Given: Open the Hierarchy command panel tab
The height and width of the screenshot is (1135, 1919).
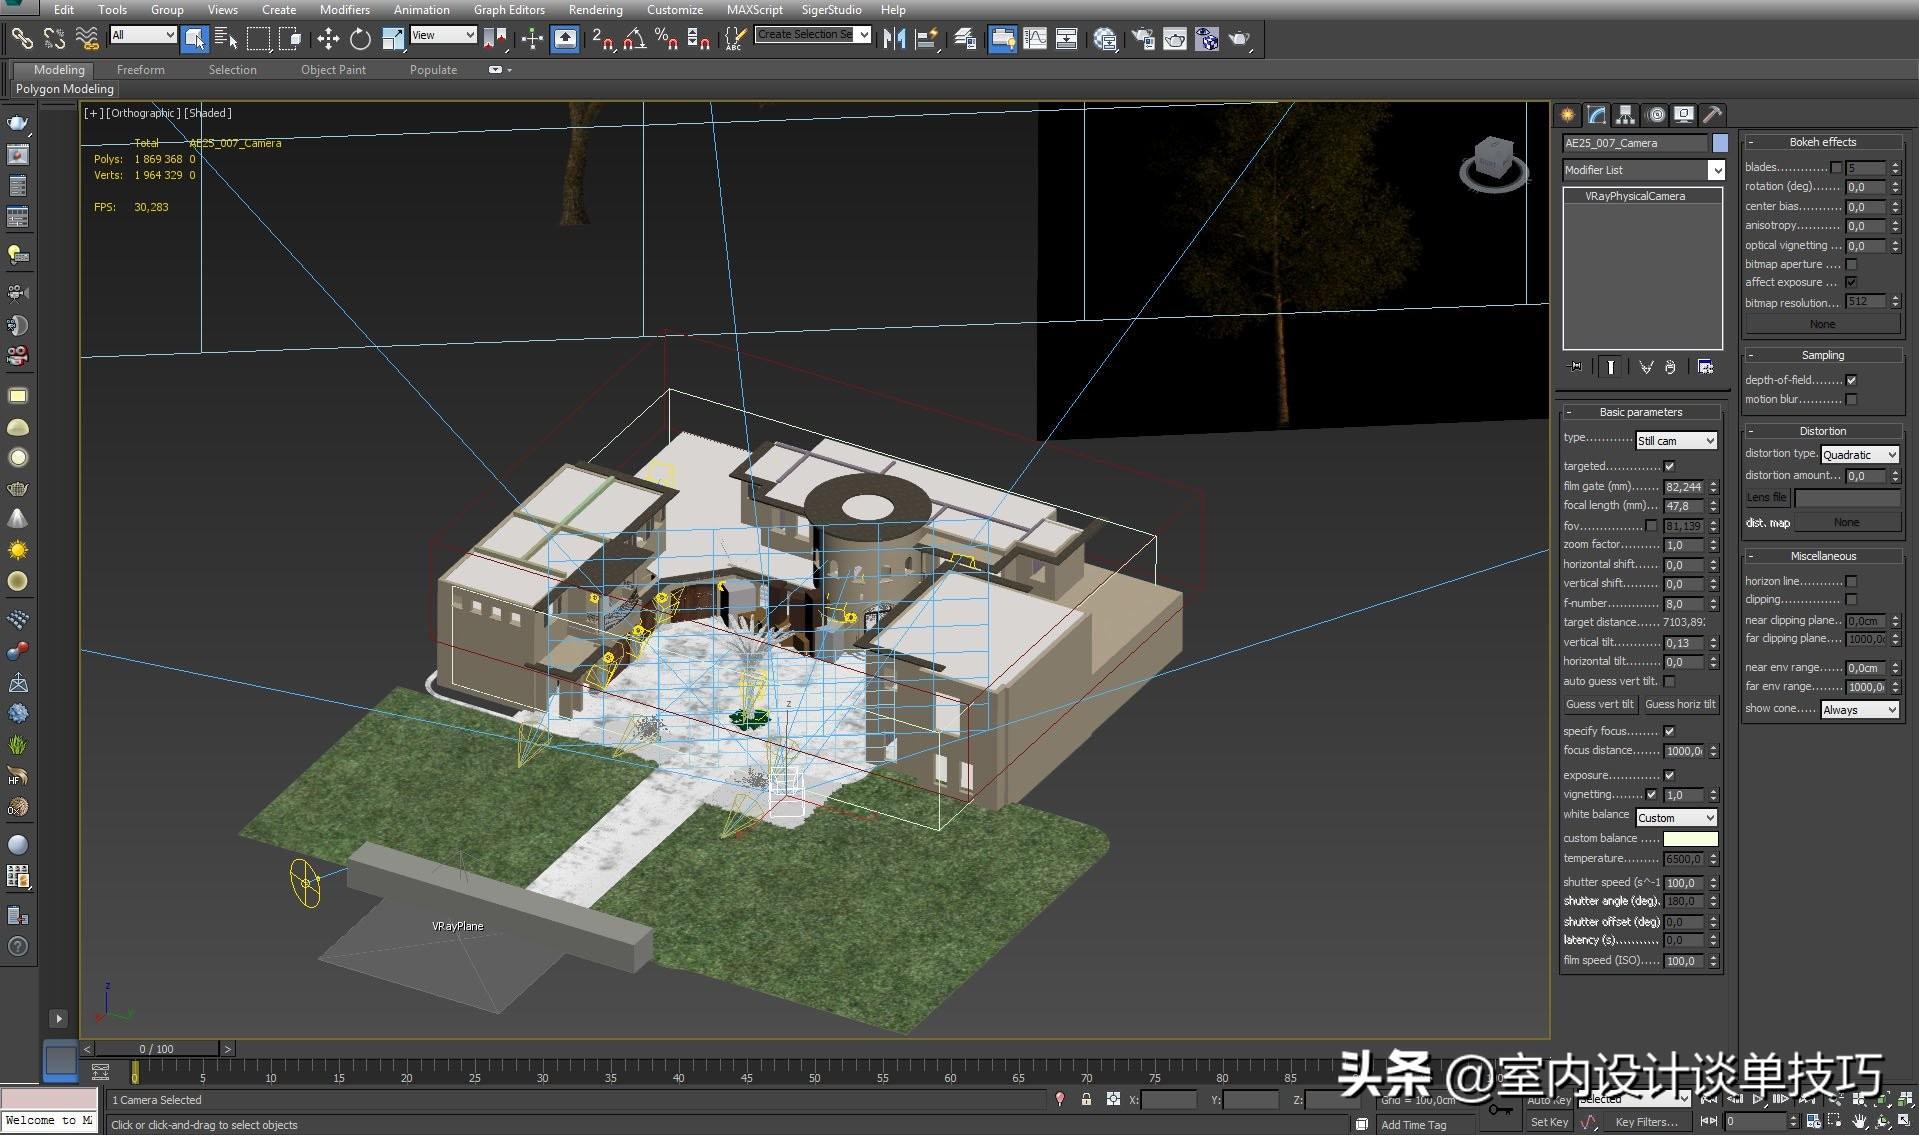Looking at the screenshot, I should coord(1625,115).
